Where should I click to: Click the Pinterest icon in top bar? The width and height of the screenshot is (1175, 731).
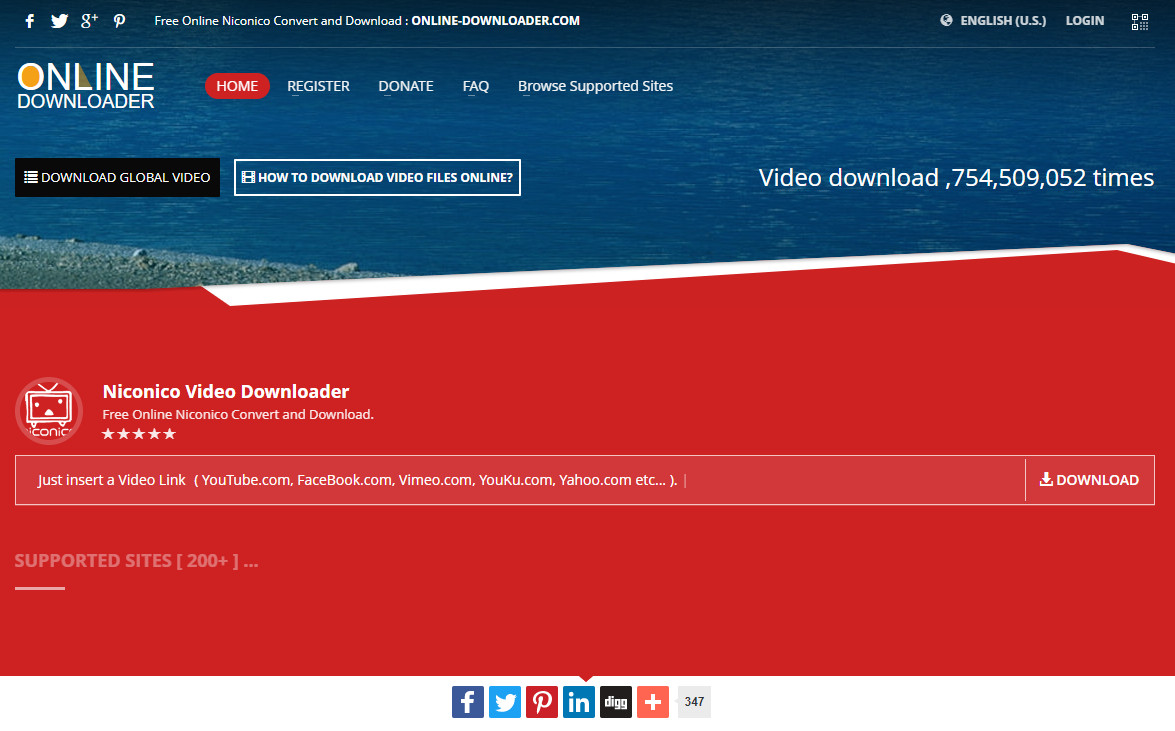[x=119, y=21]
